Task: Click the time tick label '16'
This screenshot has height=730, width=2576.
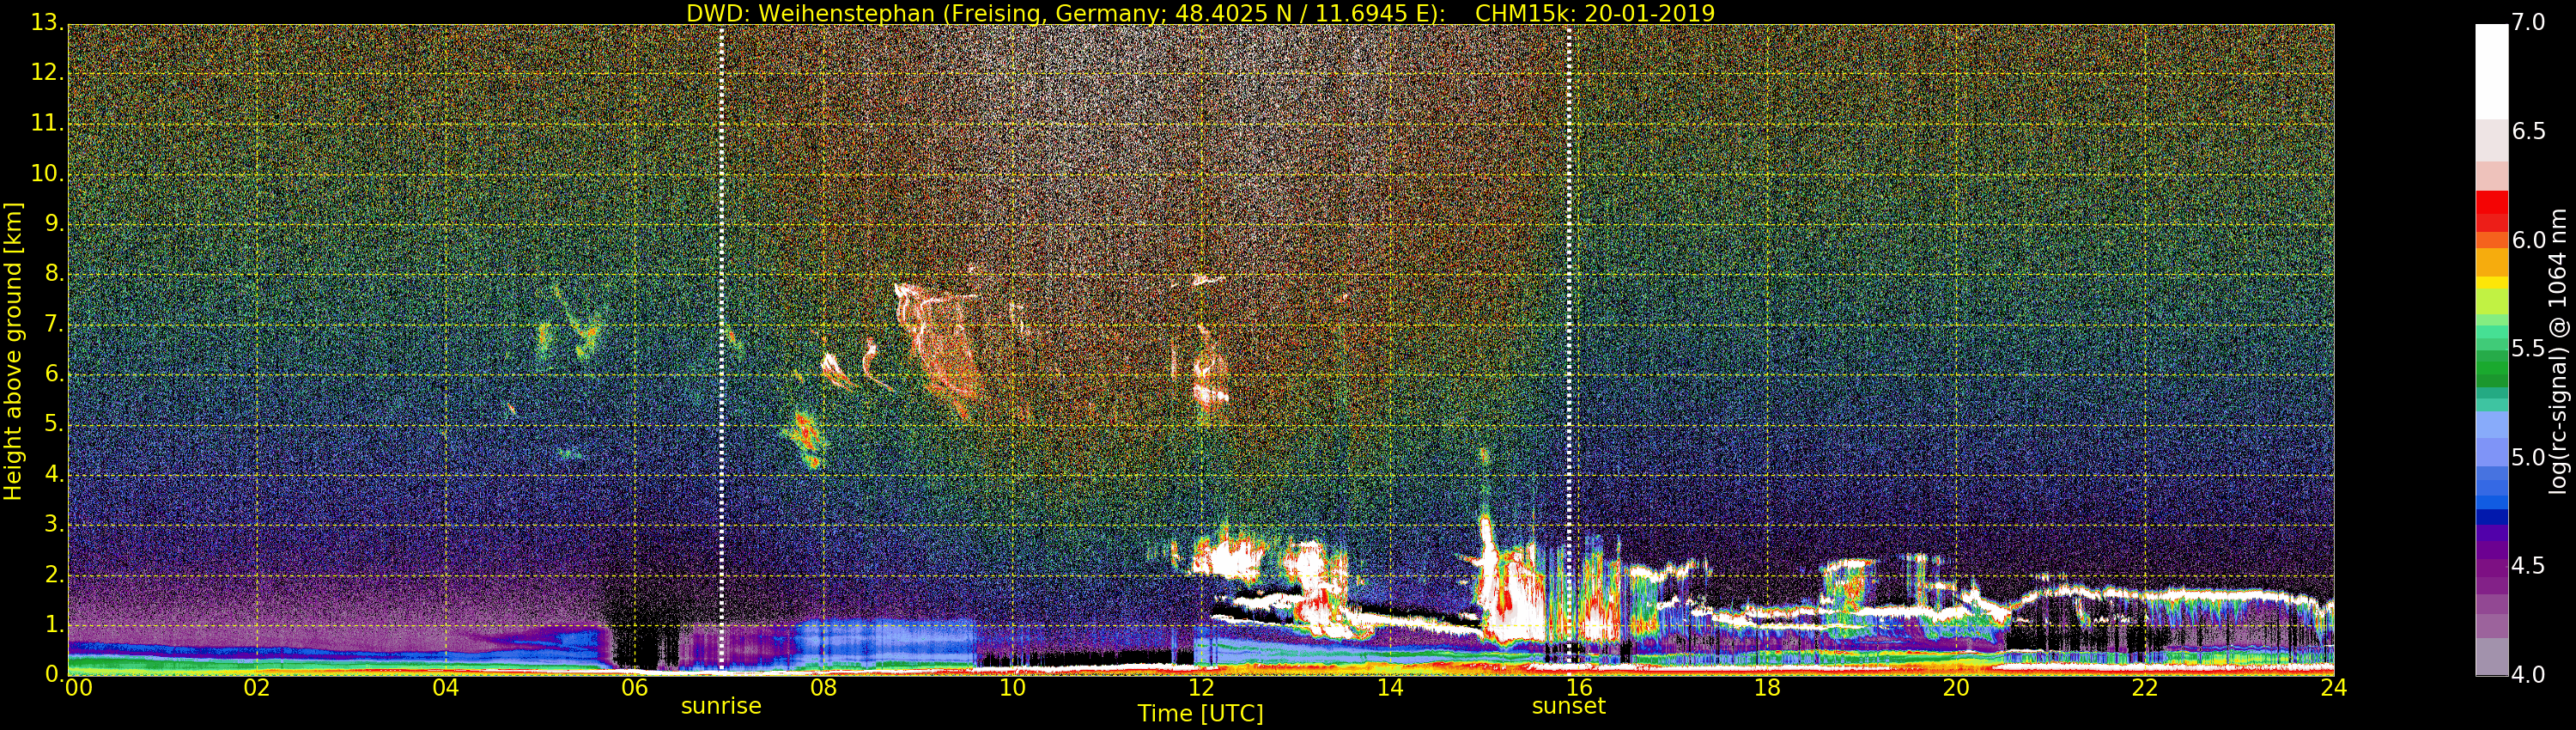Action: 1579,688
